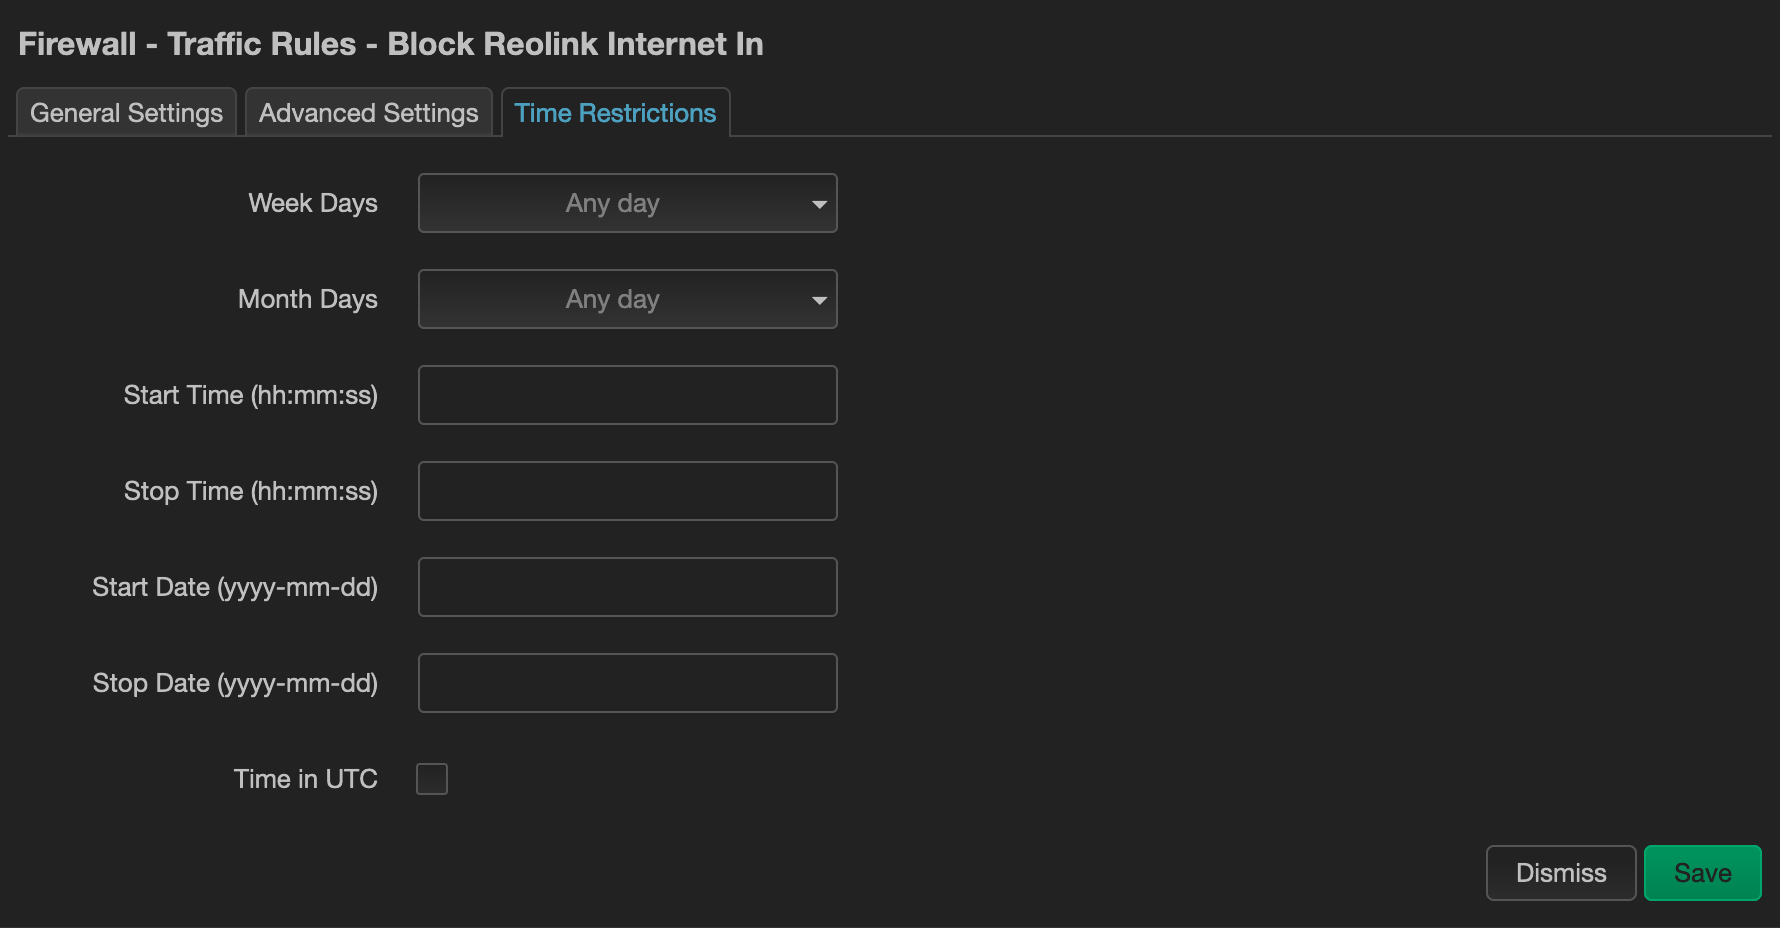Select the Start Date text box

pos(627,587)
